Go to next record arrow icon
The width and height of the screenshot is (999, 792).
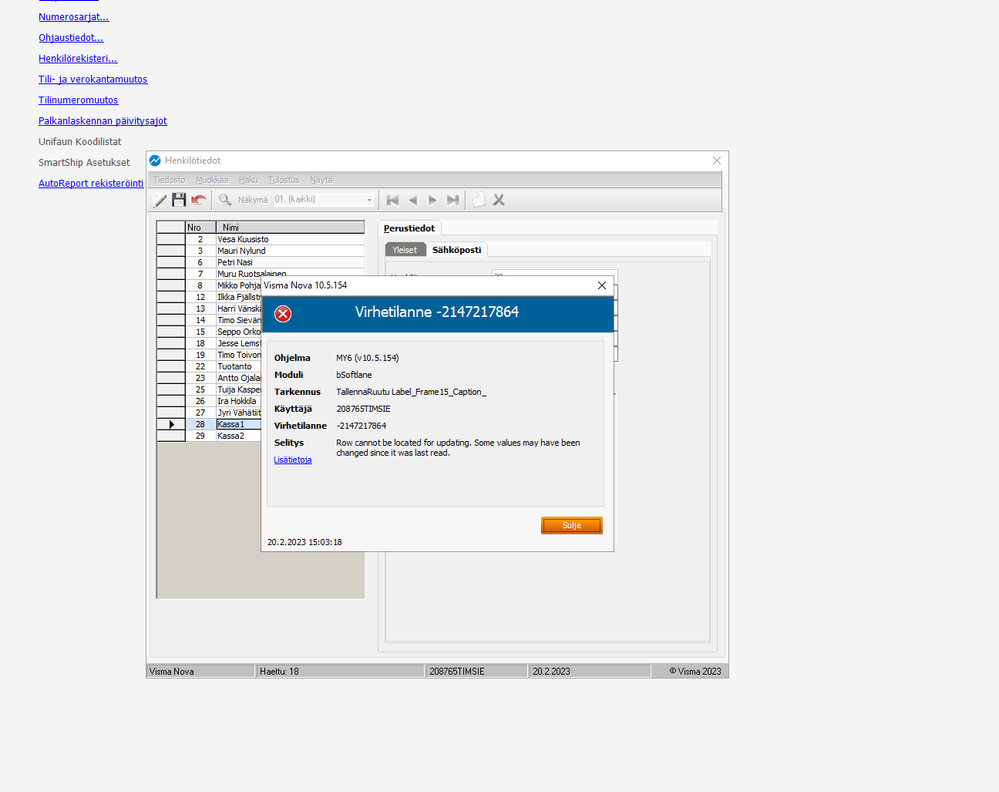pyautogui.click(x=433, y=200)
